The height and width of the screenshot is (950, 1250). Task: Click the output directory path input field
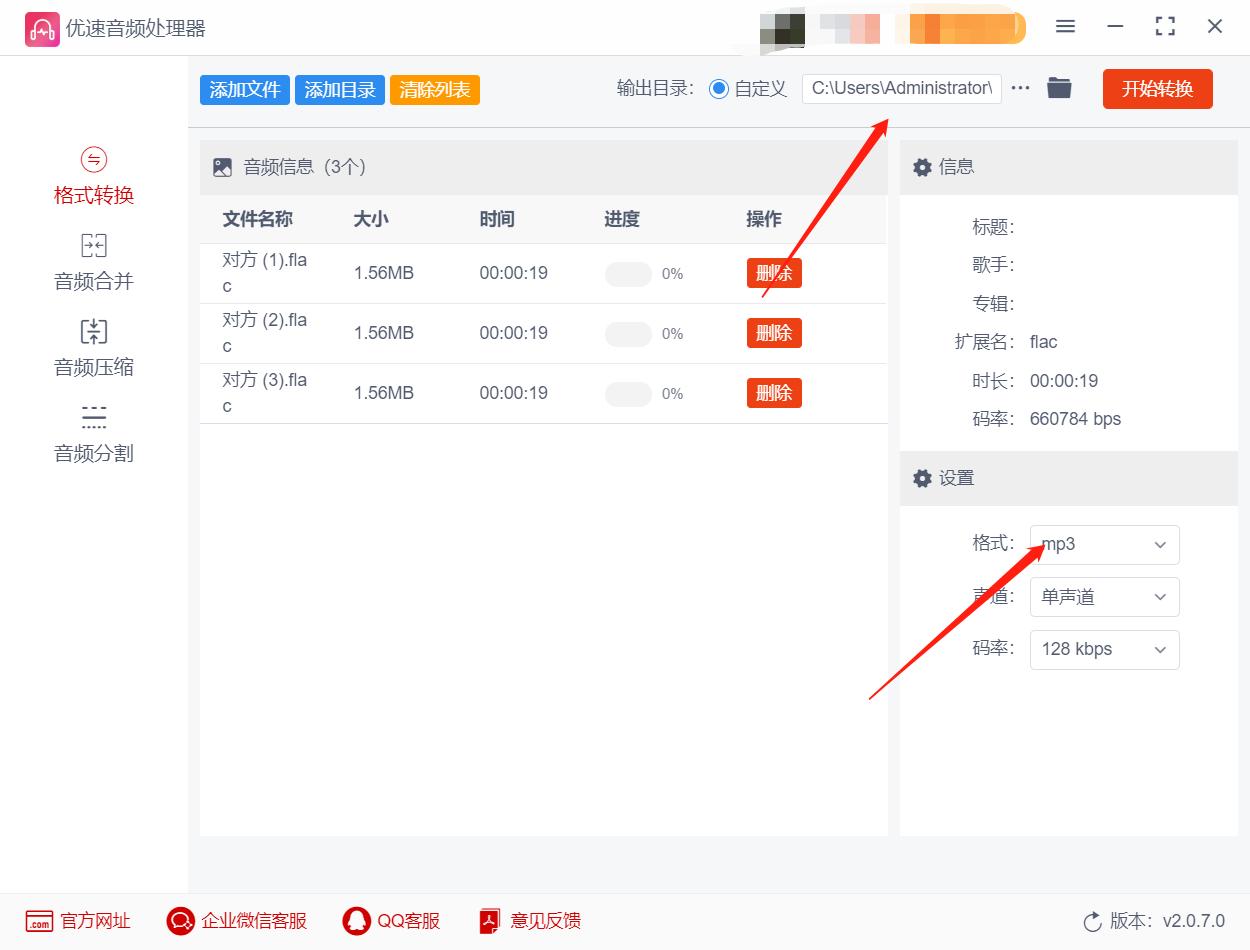coord(900,88)
